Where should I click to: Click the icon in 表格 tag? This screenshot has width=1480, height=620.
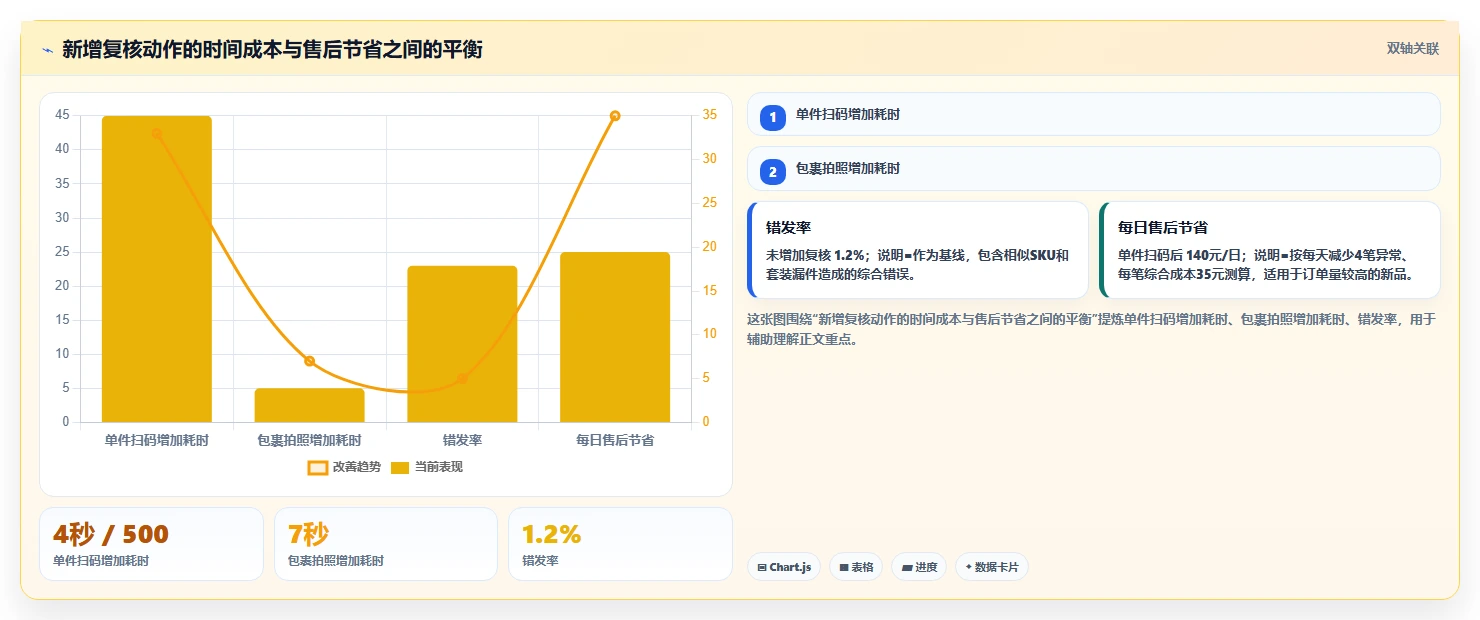click(844, 568)
